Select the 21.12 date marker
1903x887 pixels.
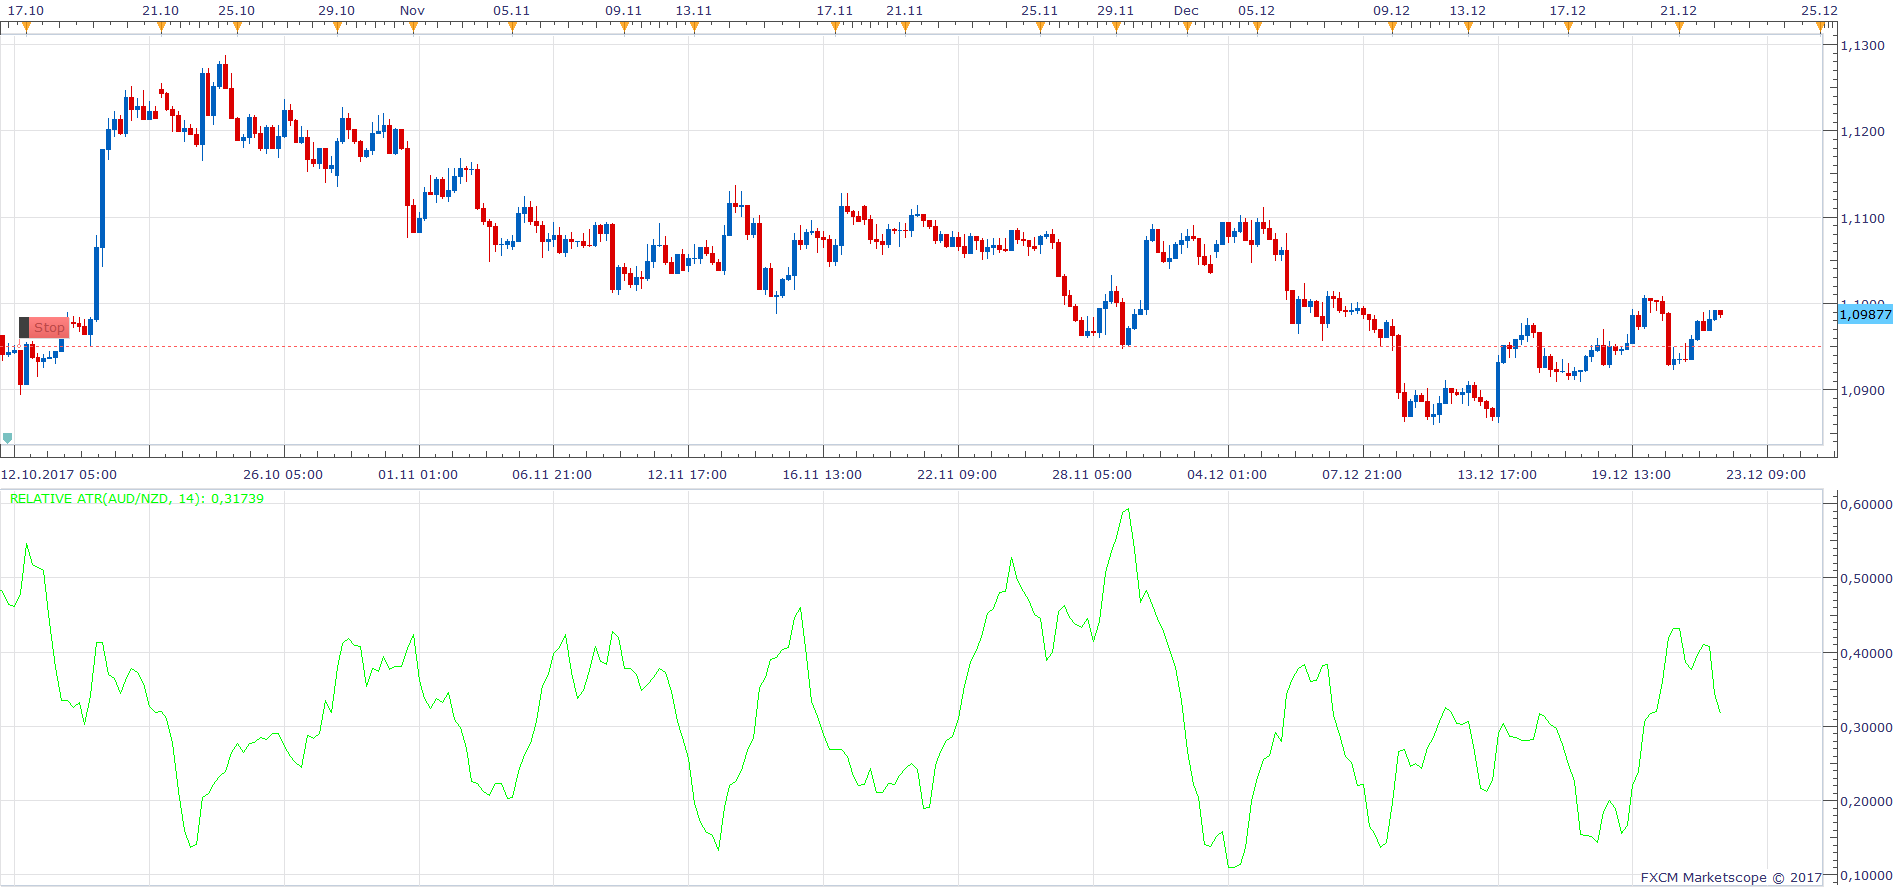click(1679, 27)
